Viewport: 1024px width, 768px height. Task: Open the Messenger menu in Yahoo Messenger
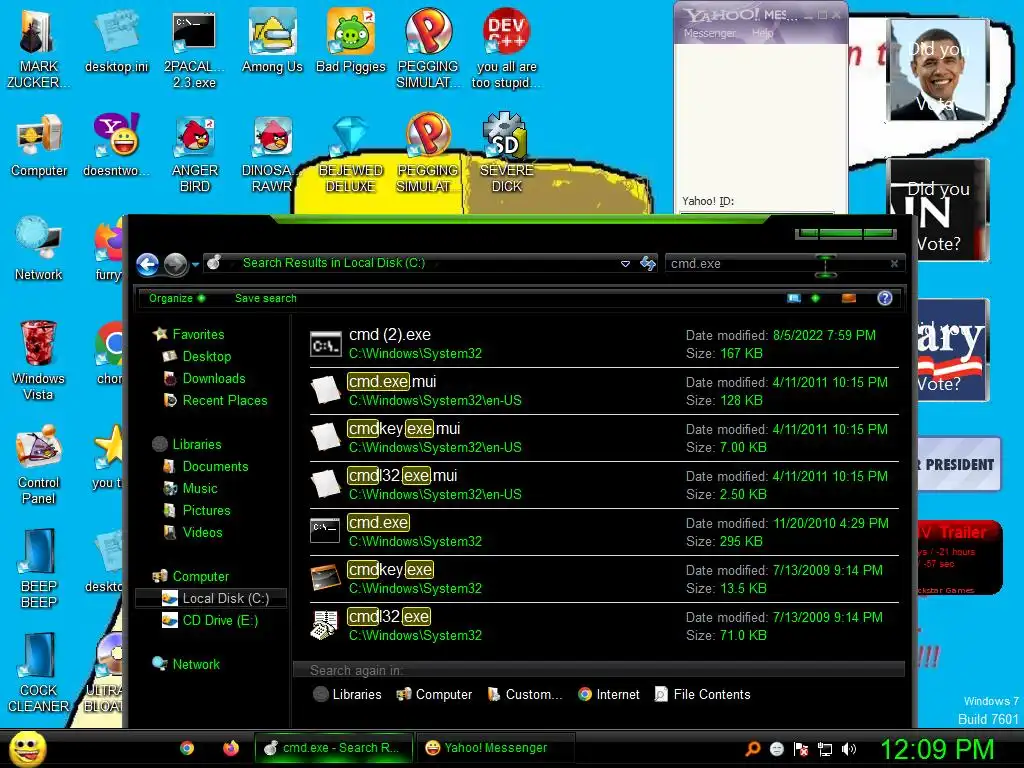709,33
